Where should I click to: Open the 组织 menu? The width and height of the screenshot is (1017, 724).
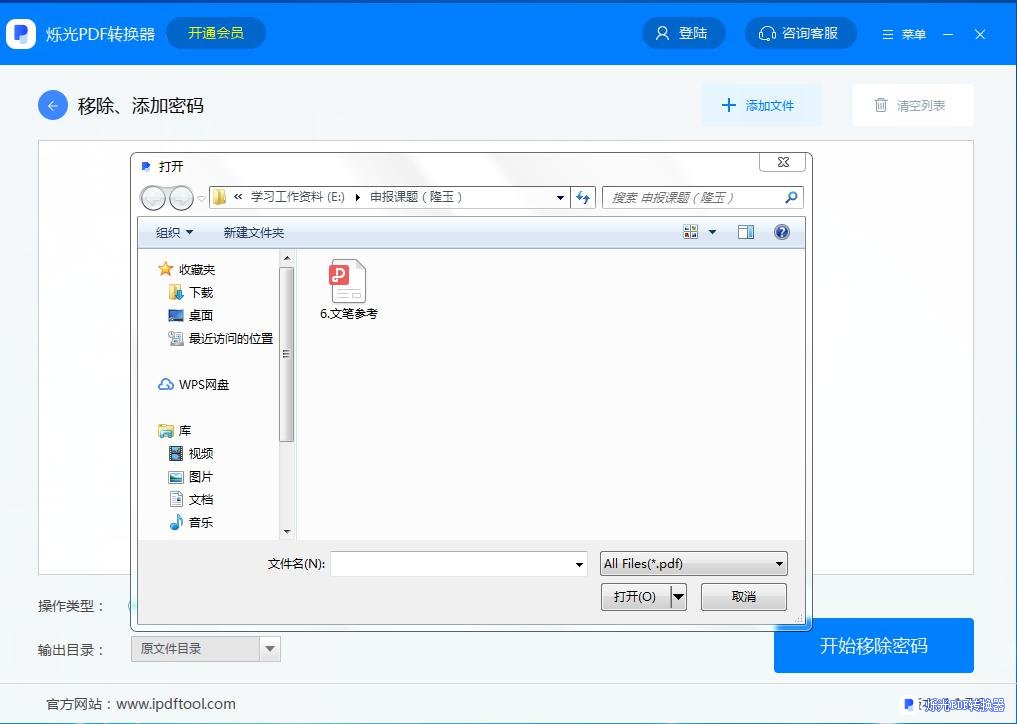(x=174, y=232)
